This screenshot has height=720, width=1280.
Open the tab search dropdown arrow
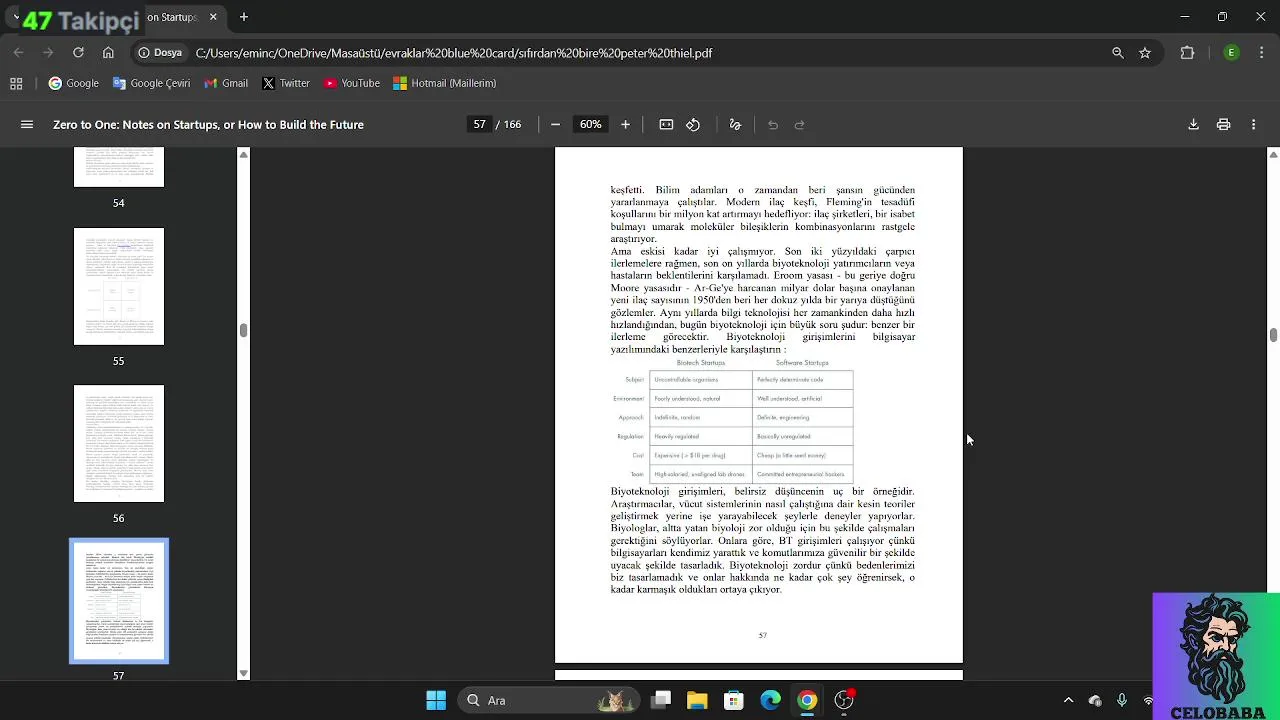[16, 17]
